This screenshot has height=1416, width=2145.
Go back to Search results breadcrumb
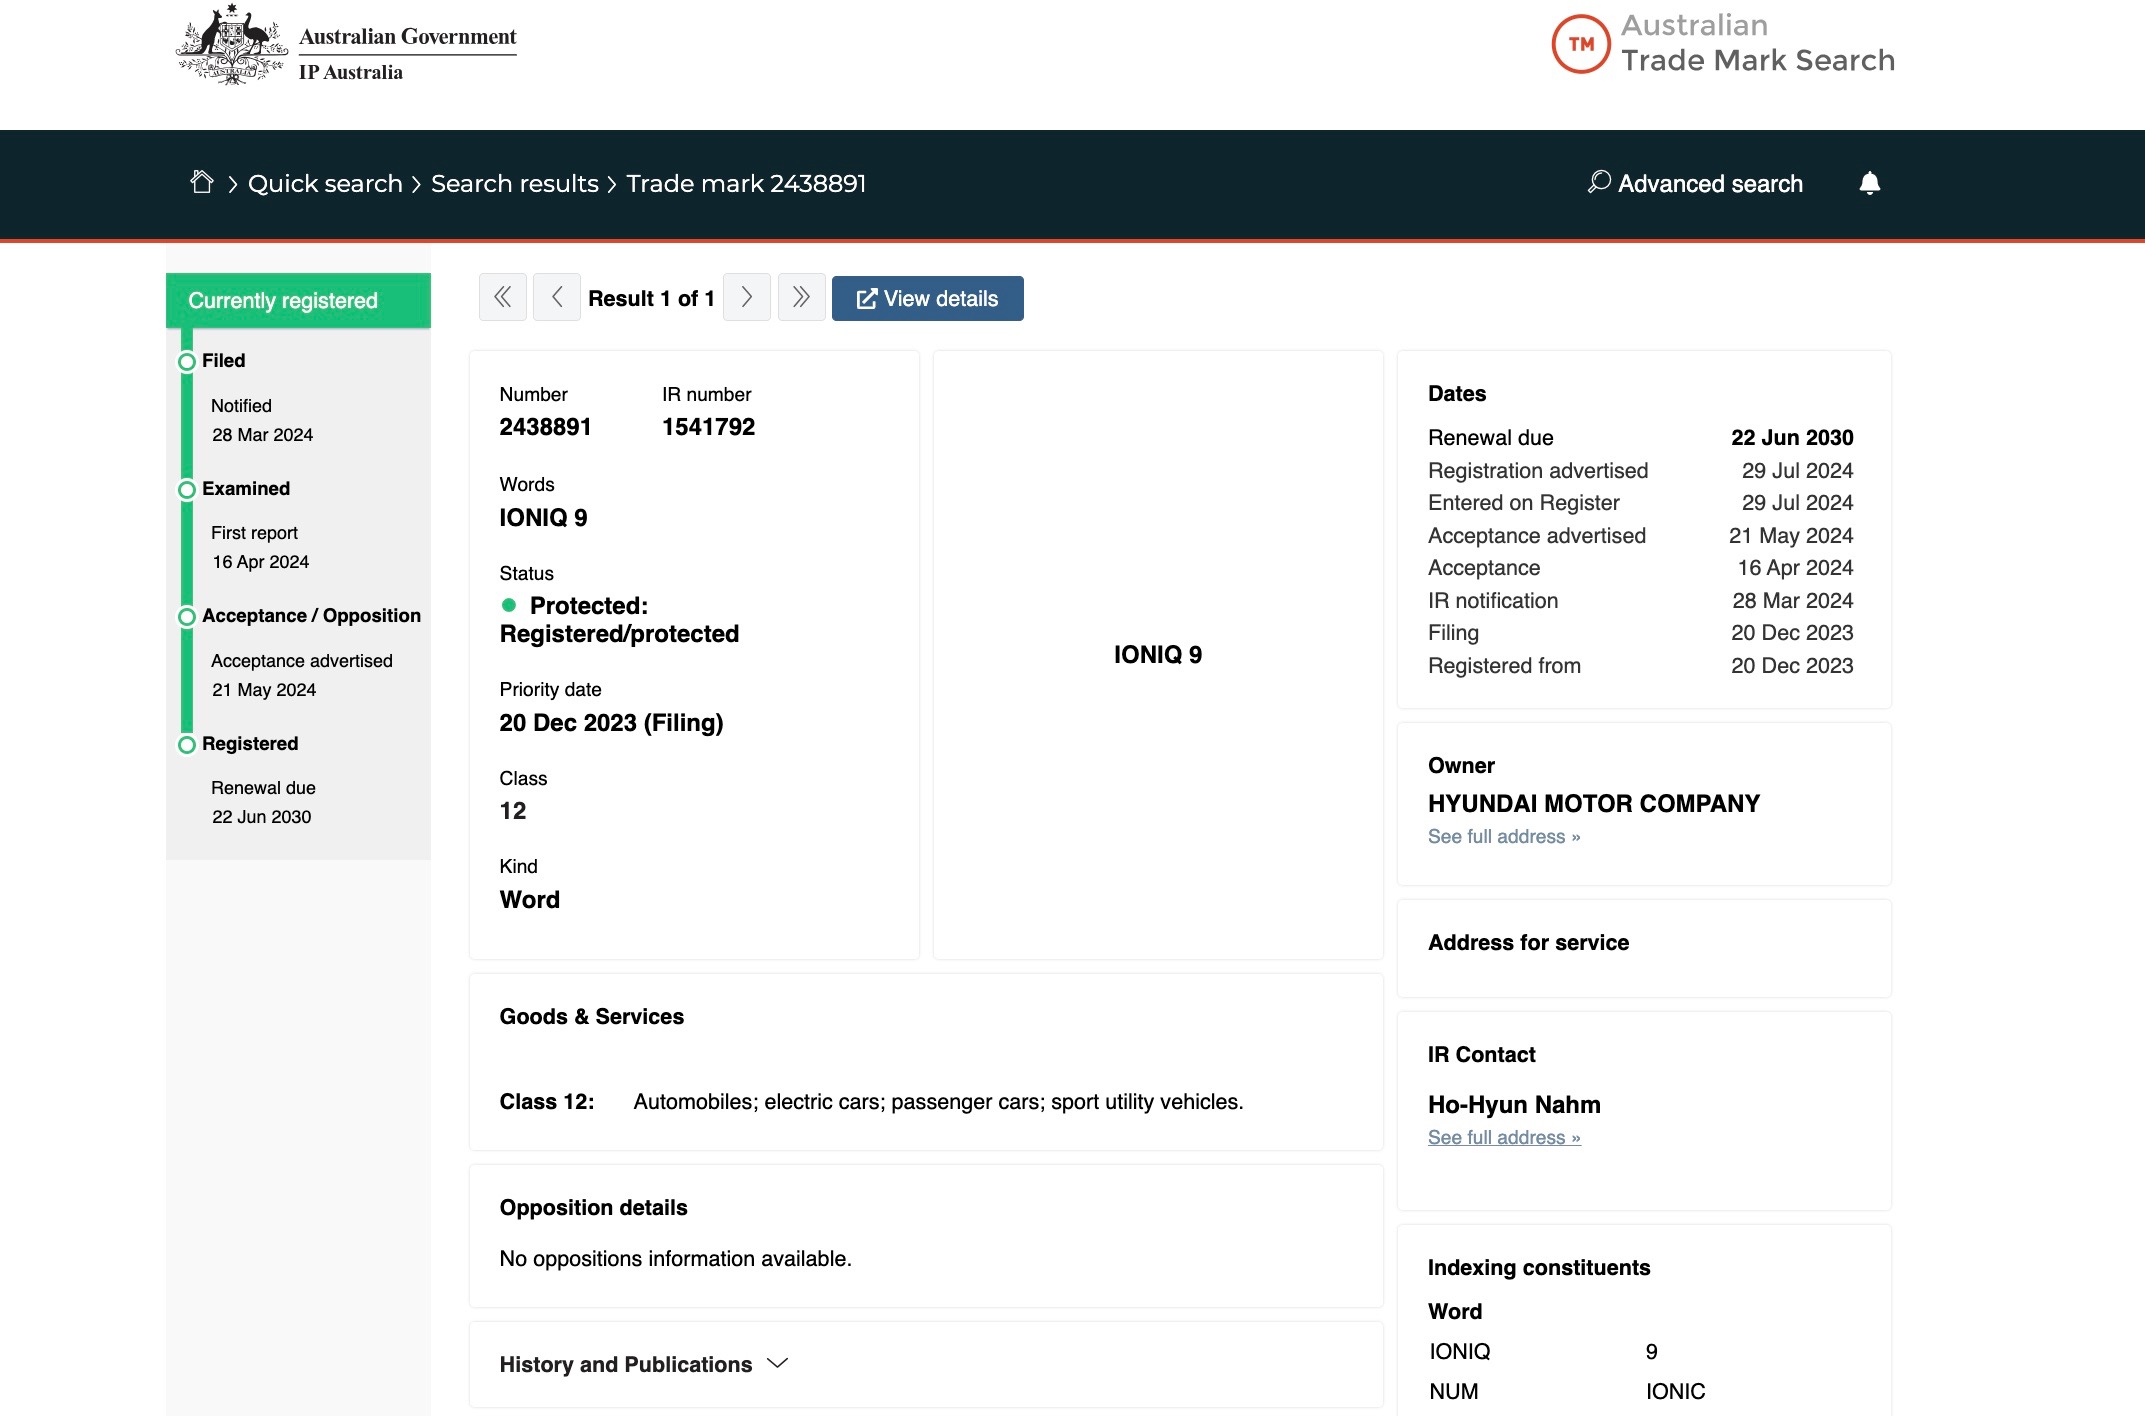click(x=514, y=184)
